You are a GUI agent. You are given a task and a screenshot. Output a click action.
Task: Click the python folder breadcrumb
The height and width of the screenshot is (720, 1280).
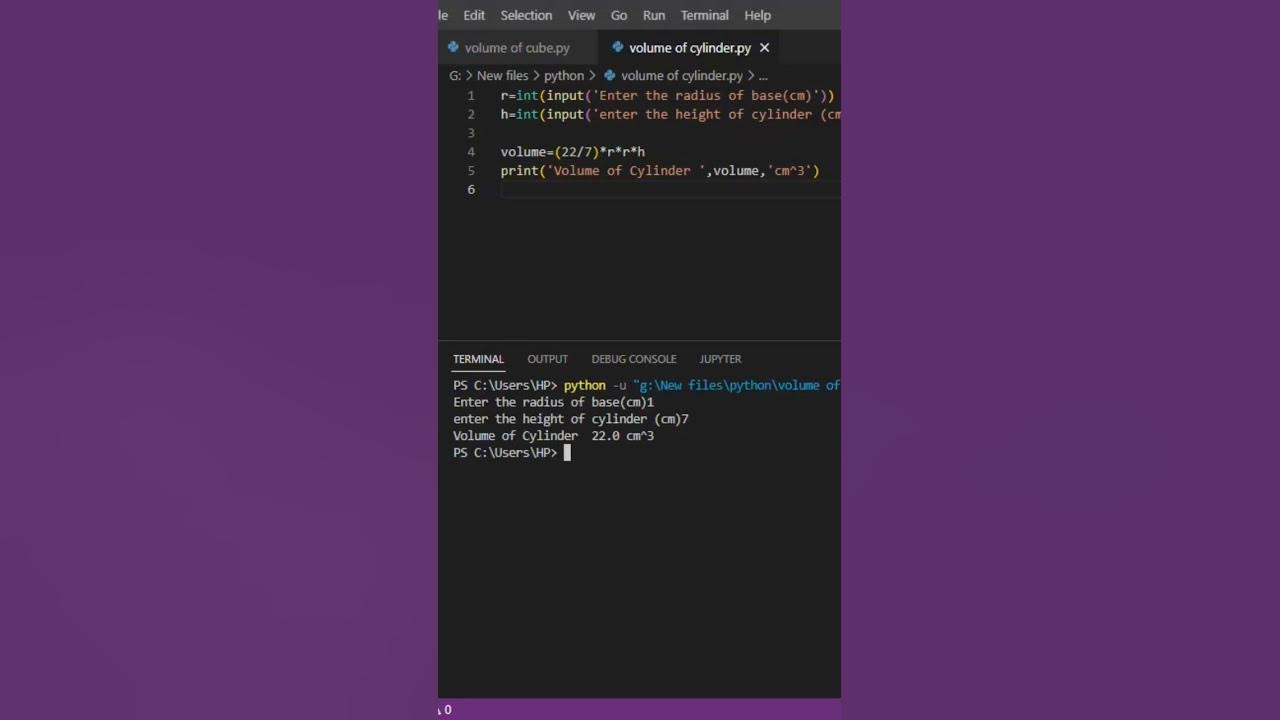564,76
